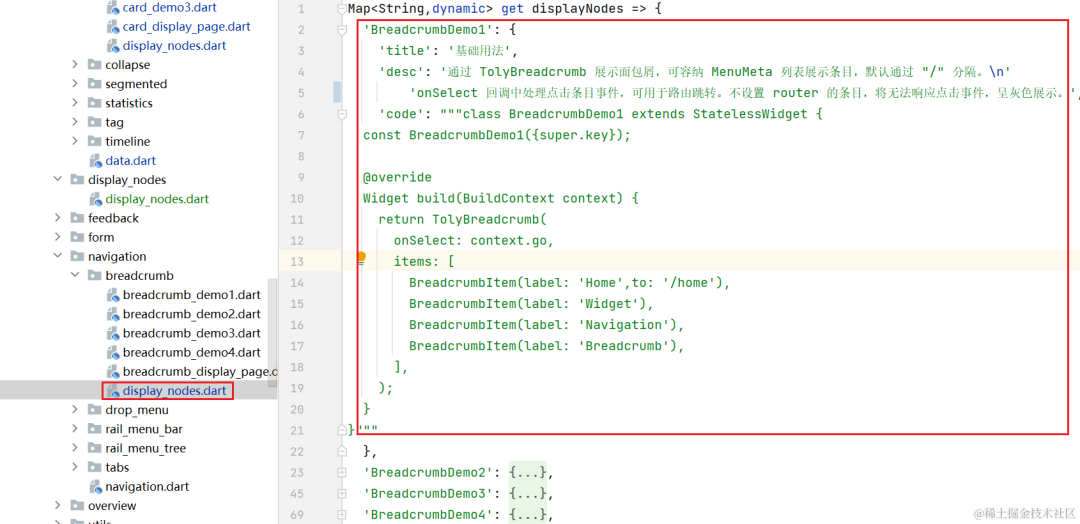
Task: Collapse the display_nodes folder
Action: (58, 180)
